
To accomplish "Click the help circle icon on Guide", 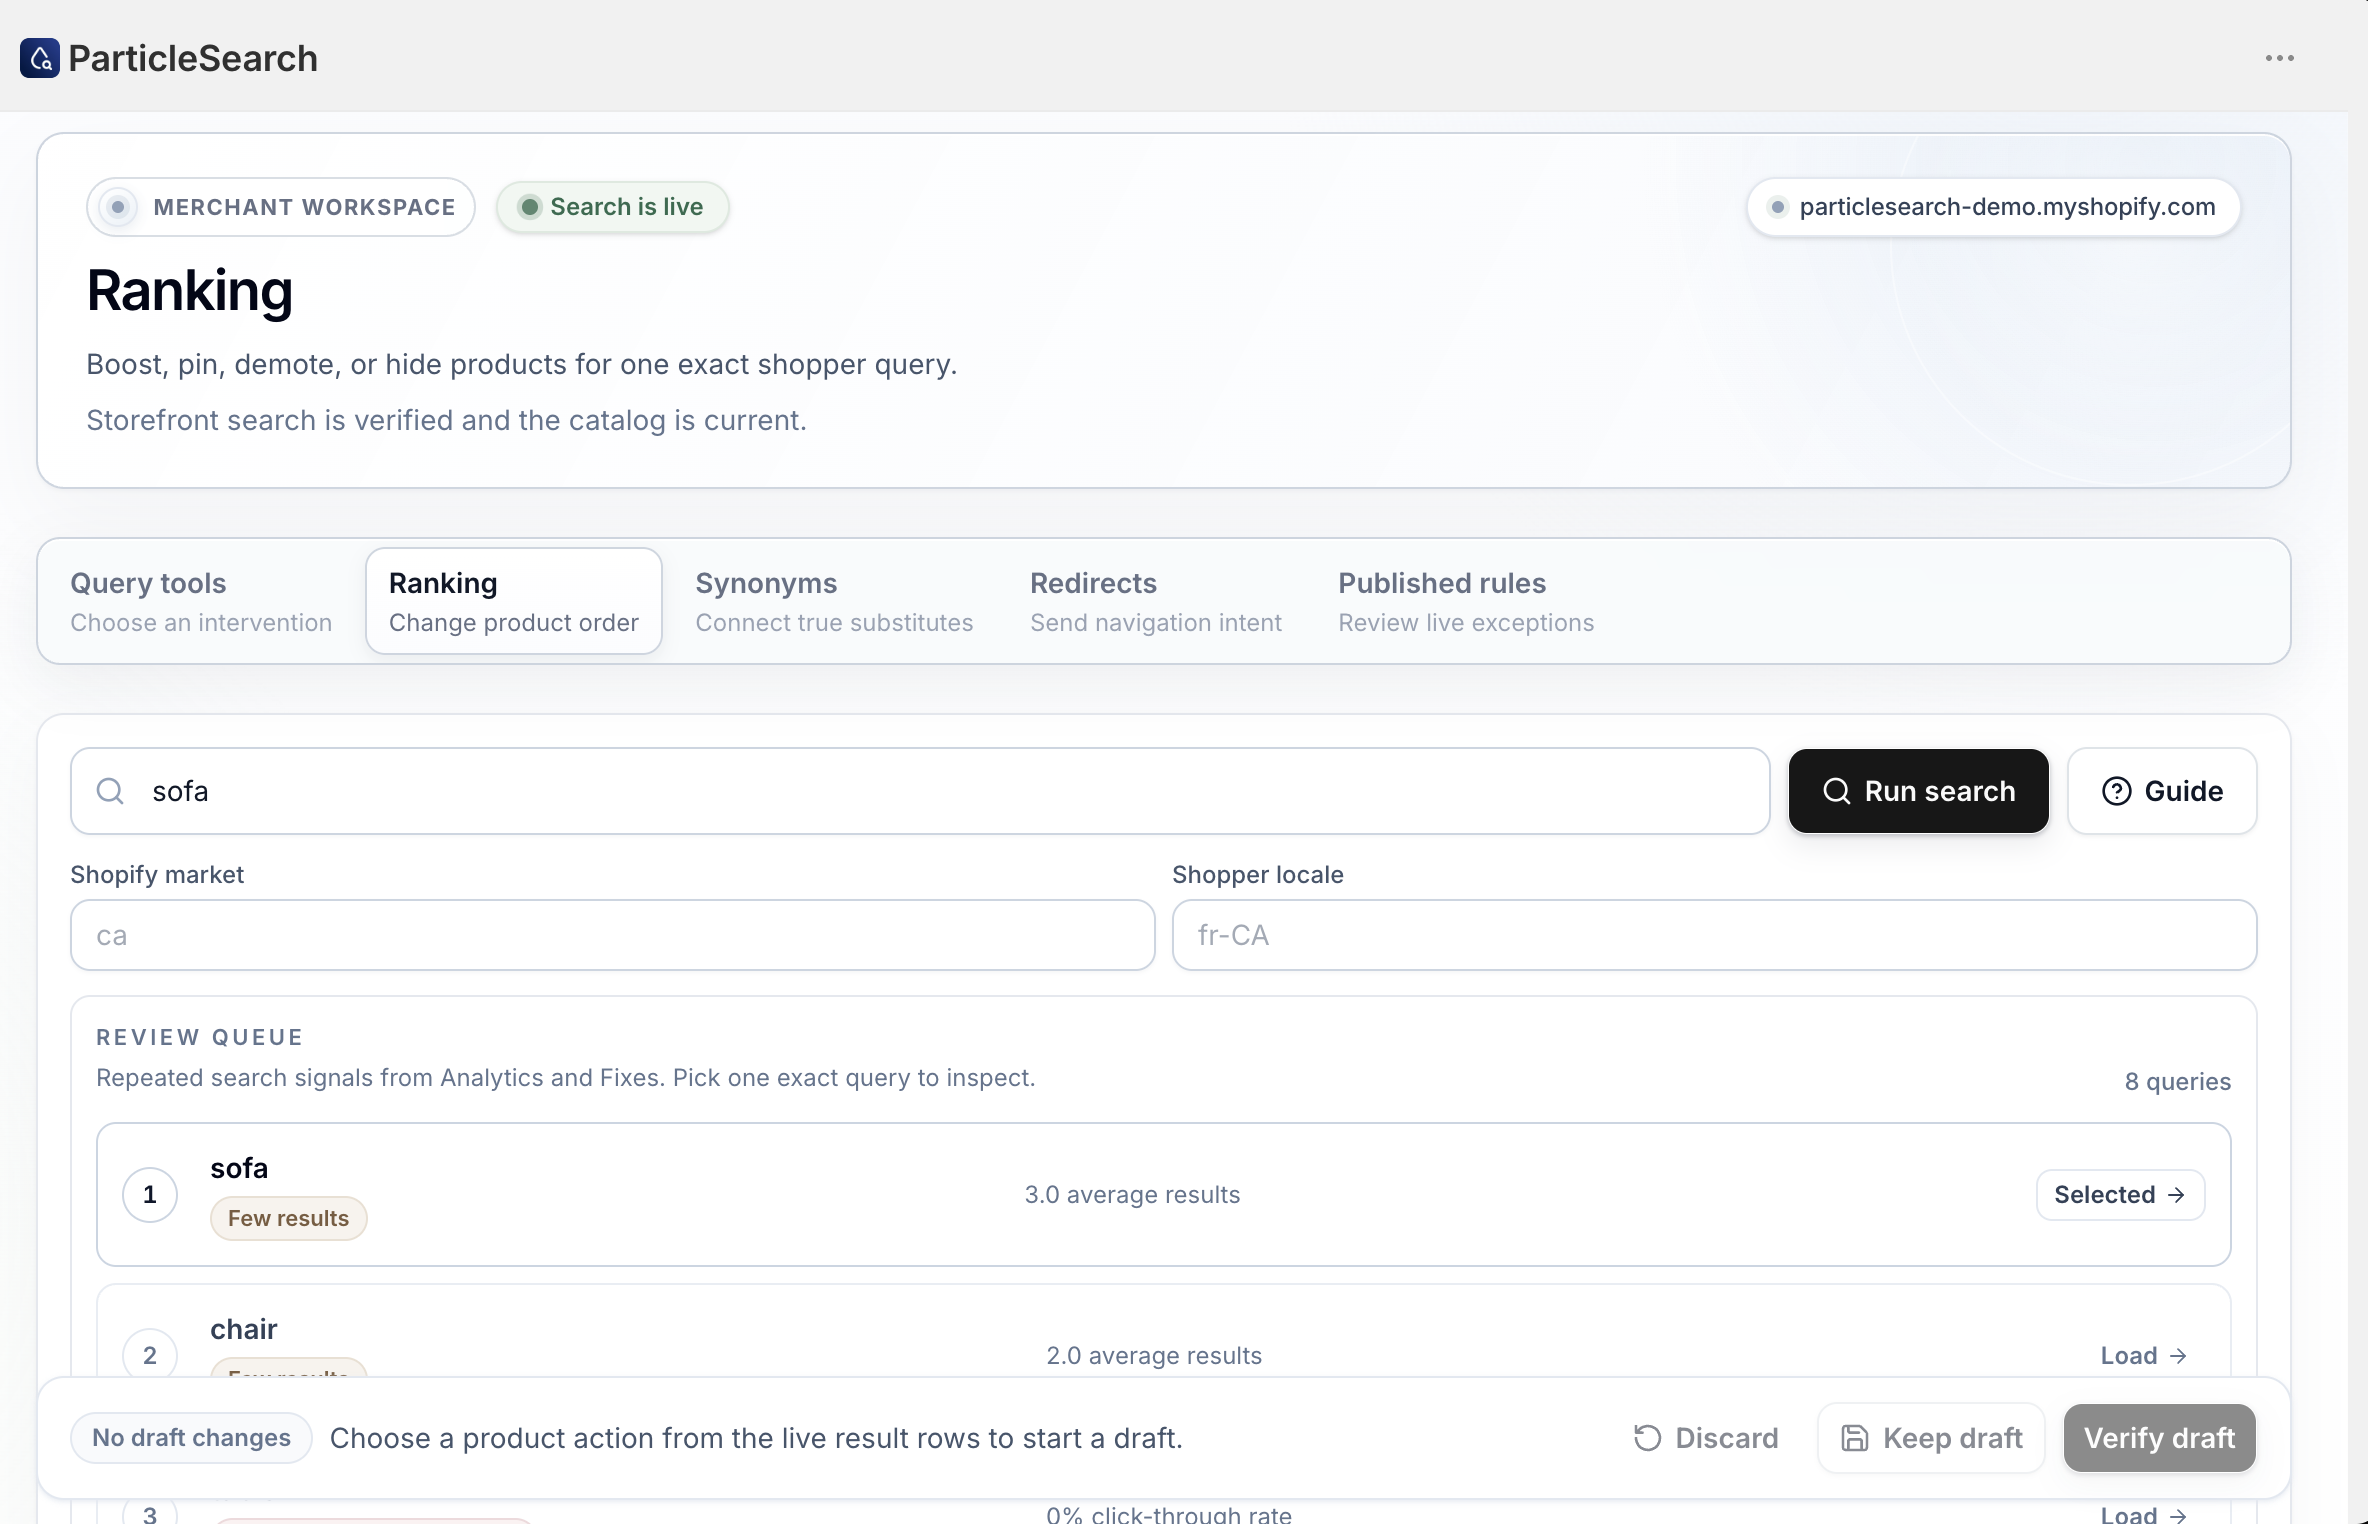I will pos(2116,791).
